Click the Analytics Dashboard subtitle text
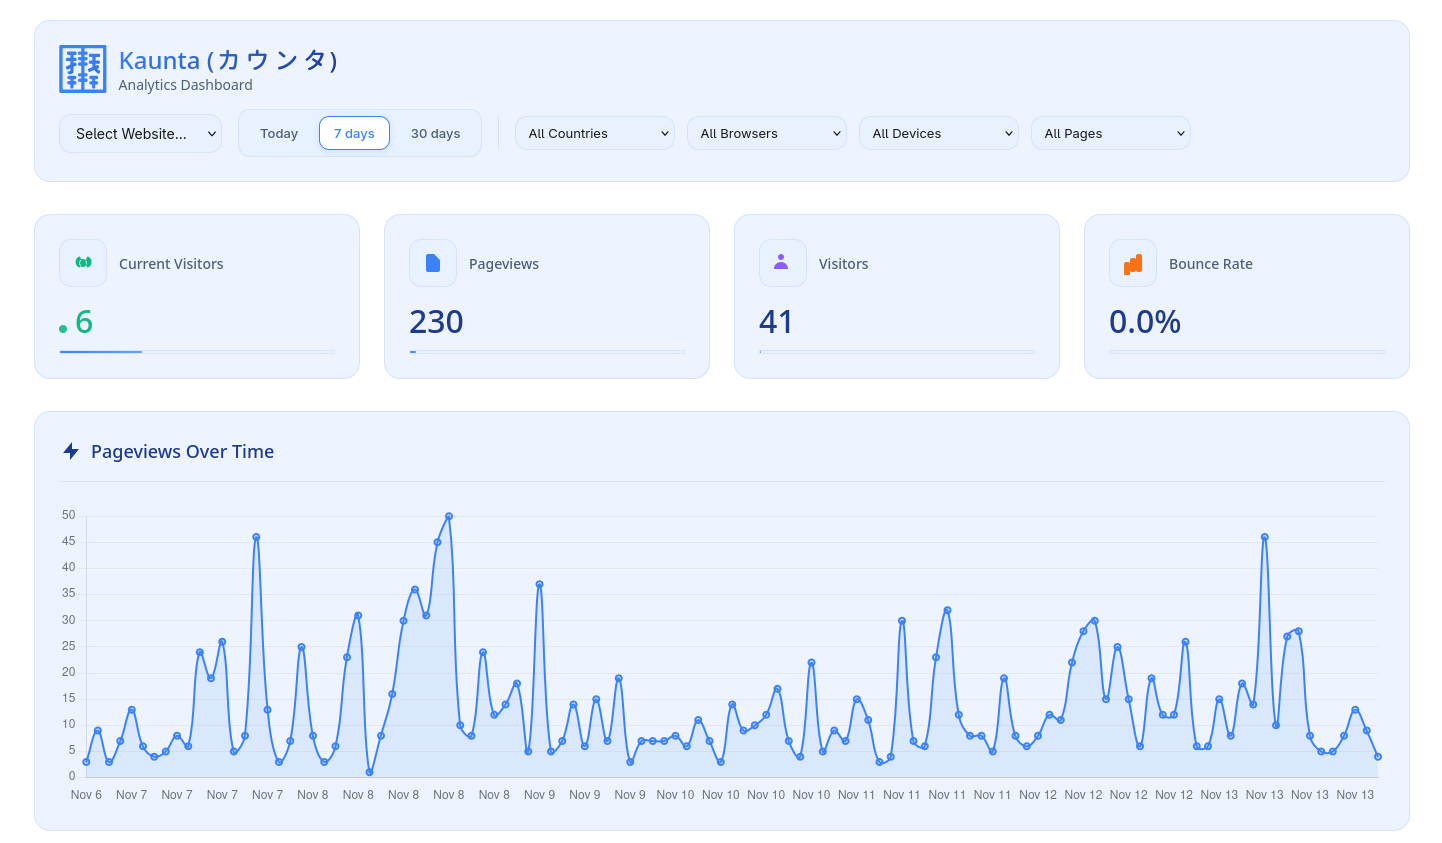 coord(185,85)
